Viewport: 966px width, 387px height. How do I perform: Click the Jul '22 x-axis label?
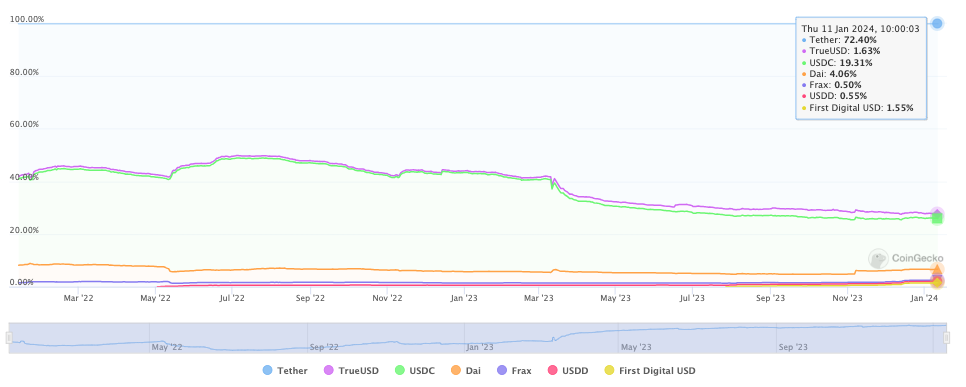232,298
